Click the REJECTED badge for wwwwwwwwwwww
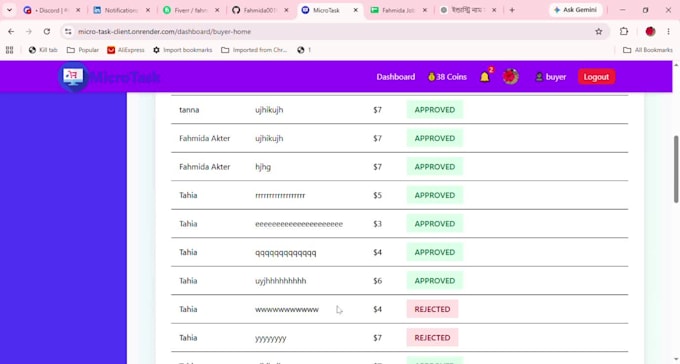This screenshot has height=364, width=680. (432, 309)
